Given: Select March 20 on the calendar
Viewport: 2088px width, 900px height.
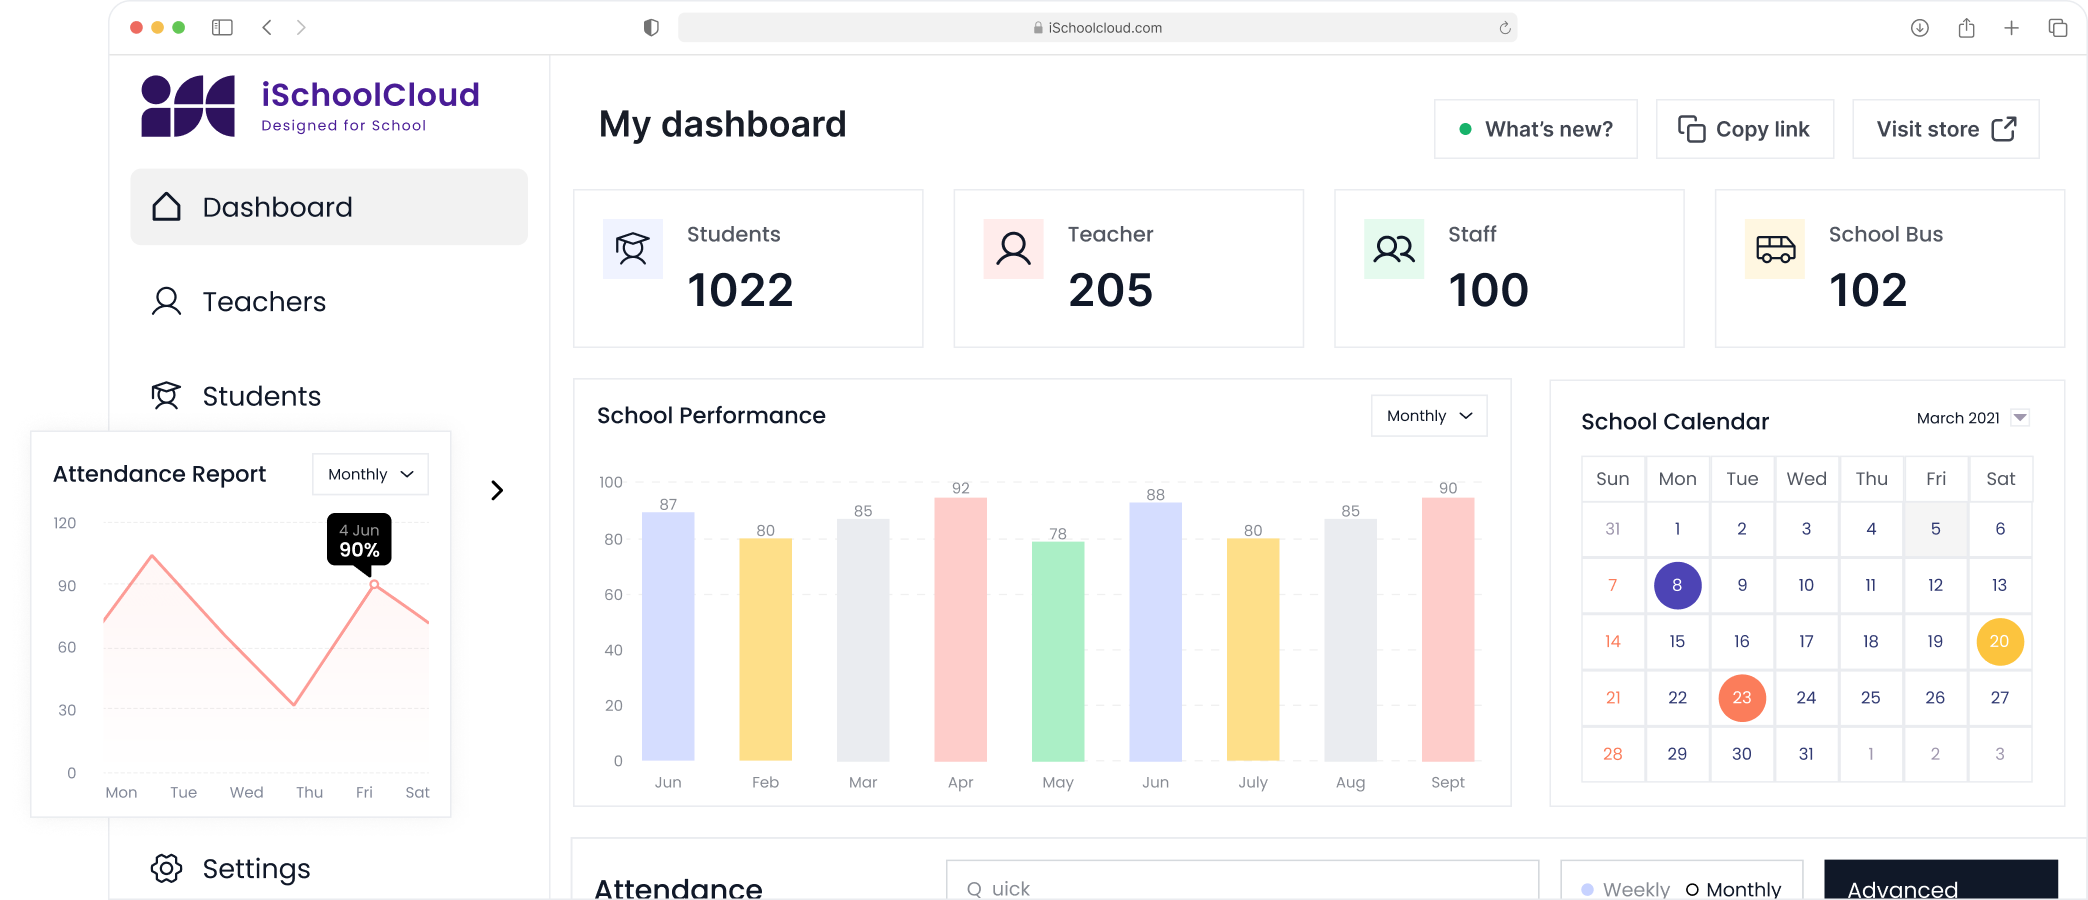Looking at the screenshot, I should (1999, 642).
